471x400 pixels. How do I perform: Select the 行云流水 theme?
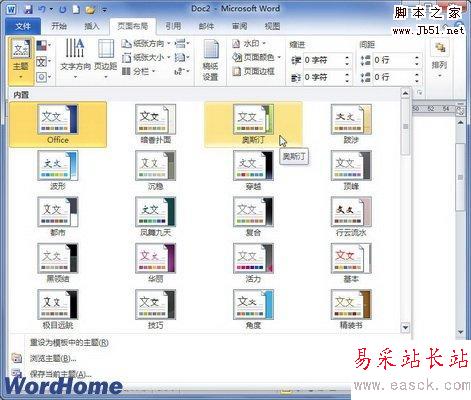351,217
